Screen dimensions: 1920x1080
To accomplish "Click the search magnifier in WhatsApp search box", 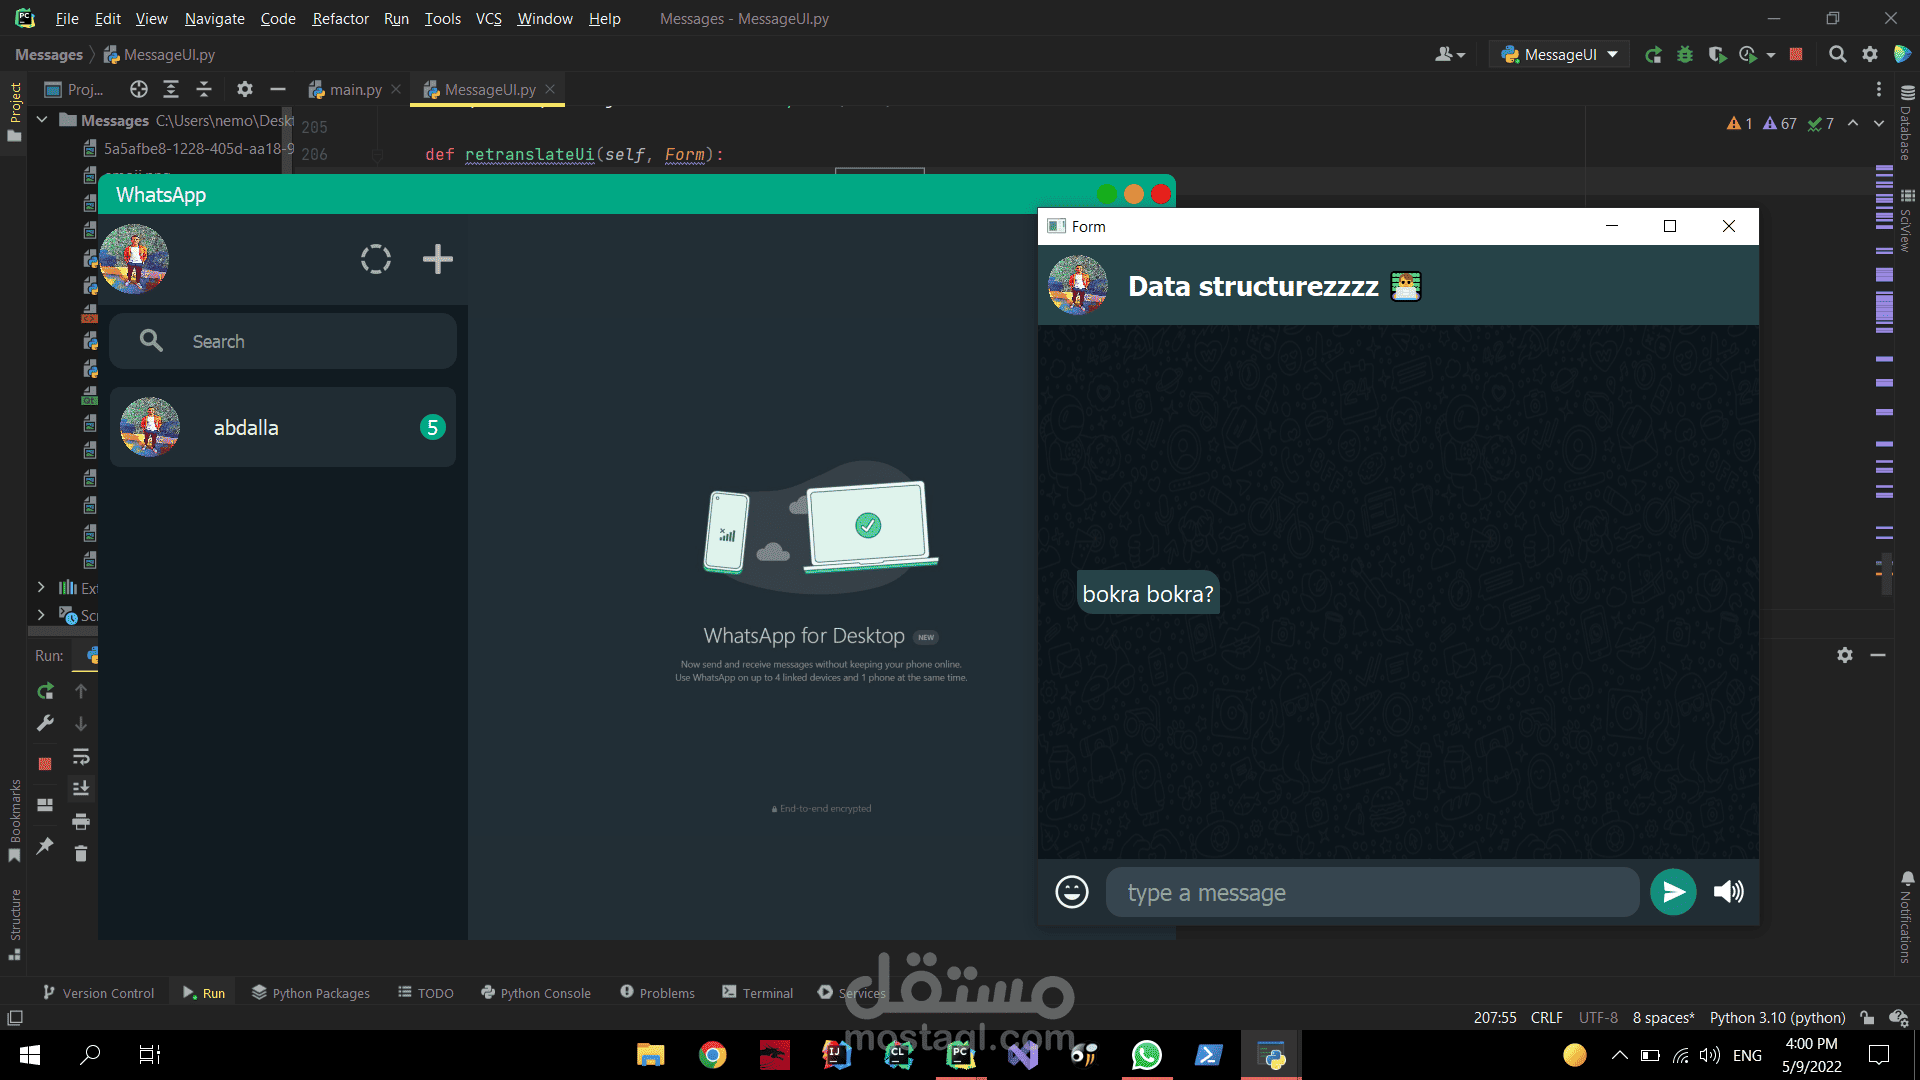I will pos(151,341).
